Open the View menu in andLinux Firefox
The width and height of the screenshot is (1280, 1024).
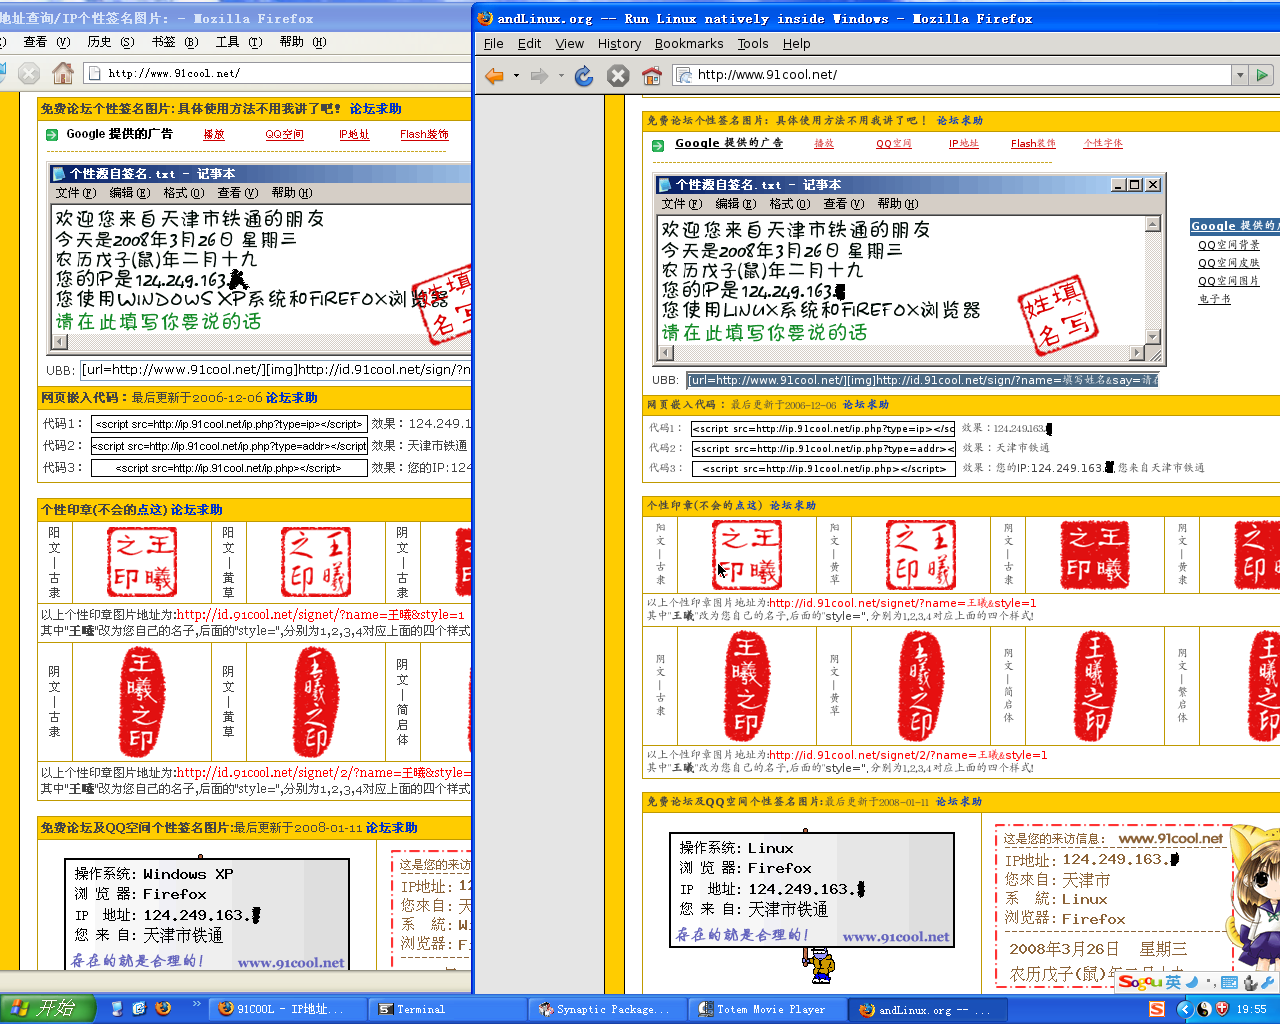coord(570,44)
